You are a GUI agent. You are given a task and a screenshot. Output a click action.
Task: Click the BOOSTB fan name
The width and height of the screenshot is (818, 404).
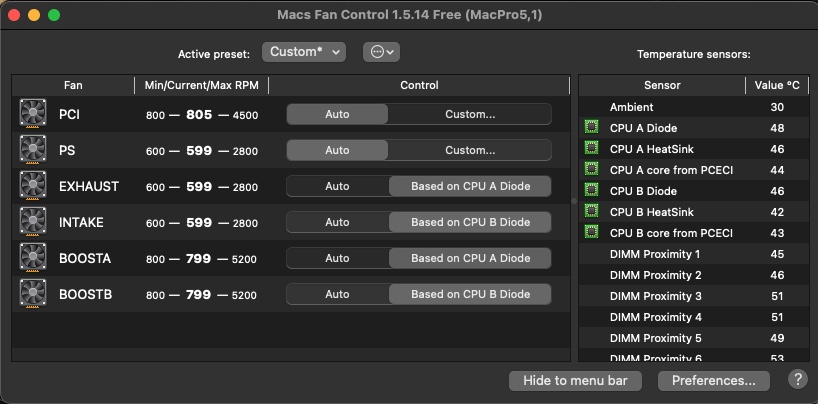85,294
